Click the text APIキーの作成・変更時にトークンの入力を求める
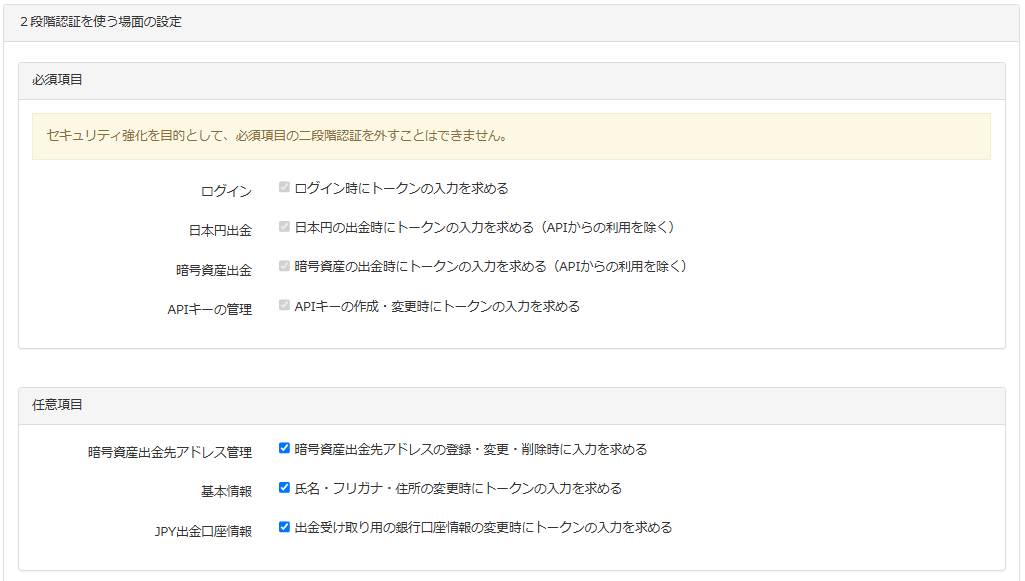This screenshot has height=581, width=1025. tap(437, 307)
